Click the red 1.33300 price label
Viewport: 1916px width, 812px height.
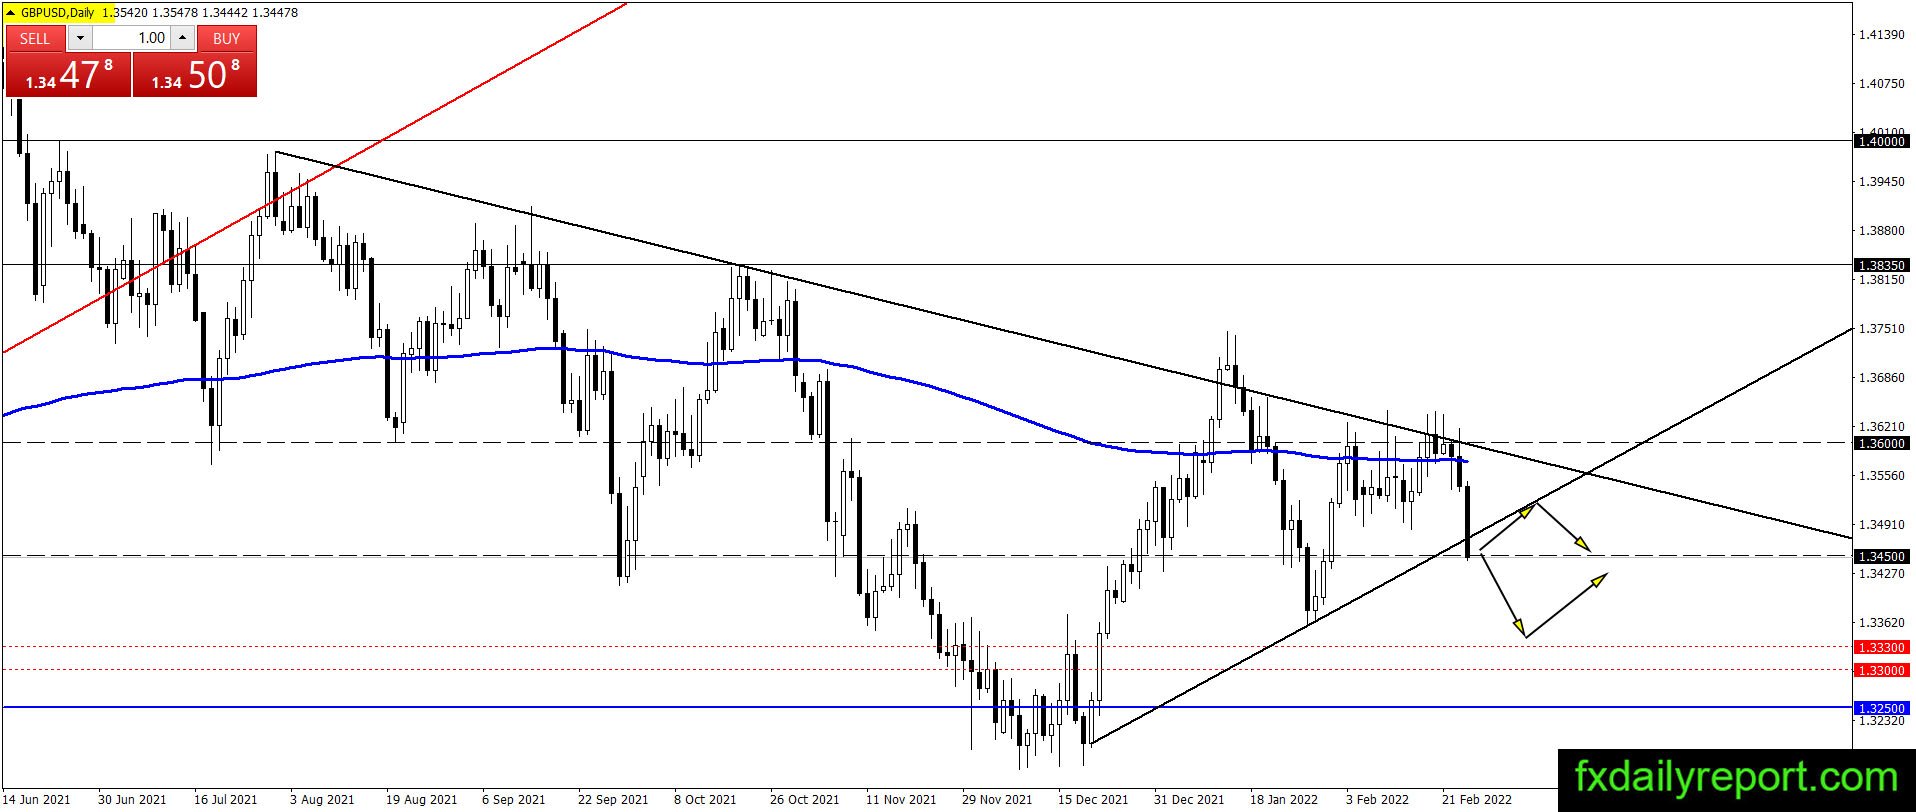click(1881, 648)
